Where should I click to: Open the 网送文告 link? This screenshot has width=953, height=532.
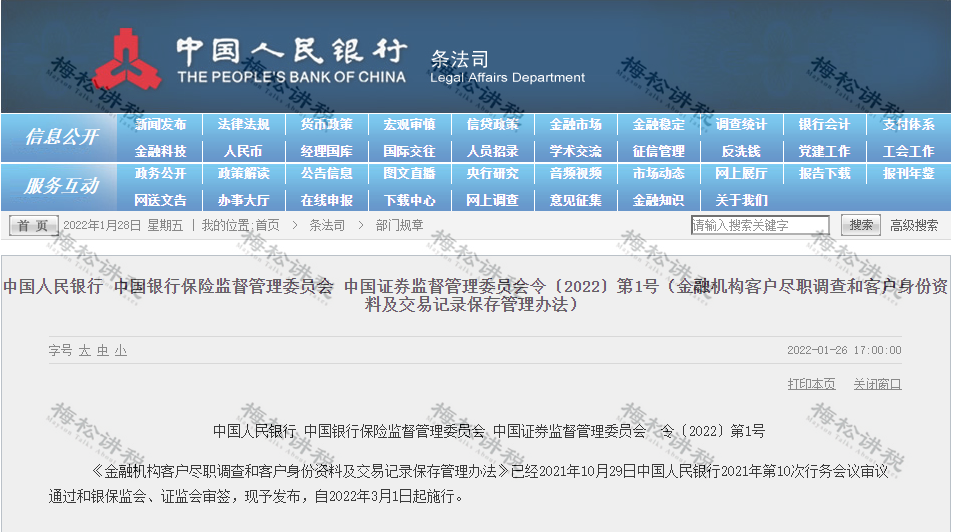(160, 201)
